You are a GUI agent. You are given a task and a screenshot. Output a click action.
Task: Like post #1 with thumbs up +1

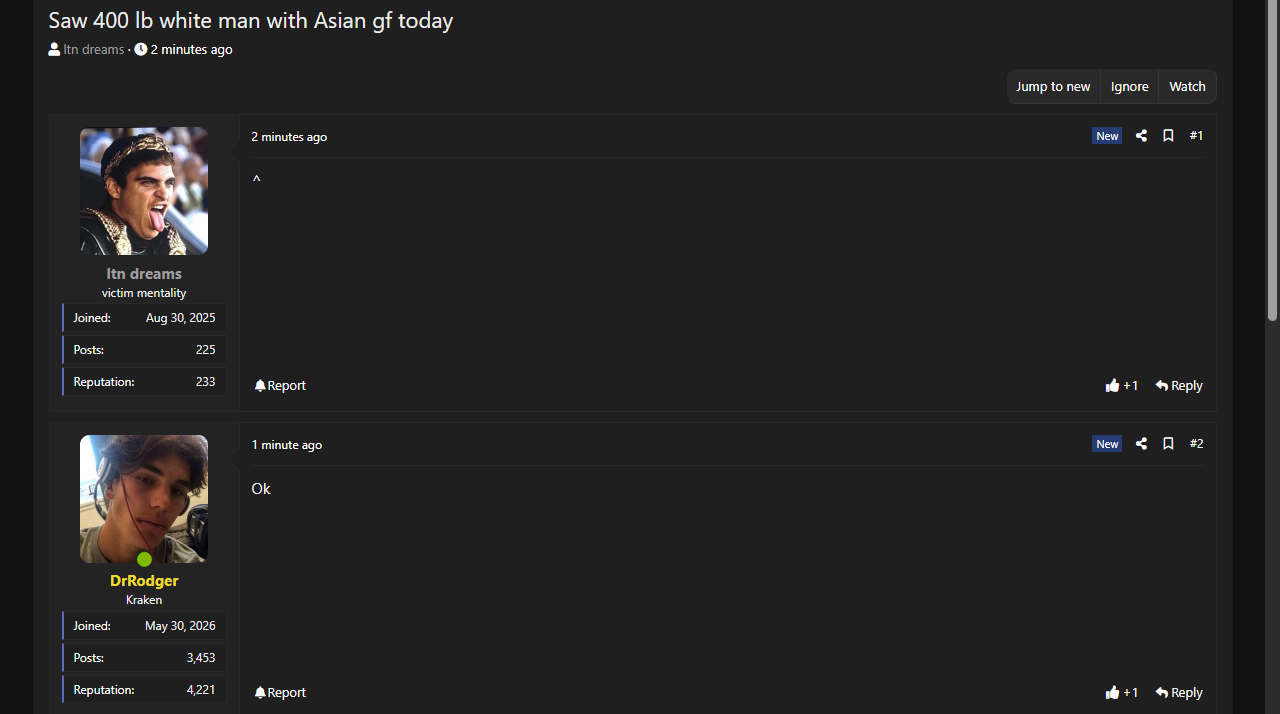pos(1122,386)
